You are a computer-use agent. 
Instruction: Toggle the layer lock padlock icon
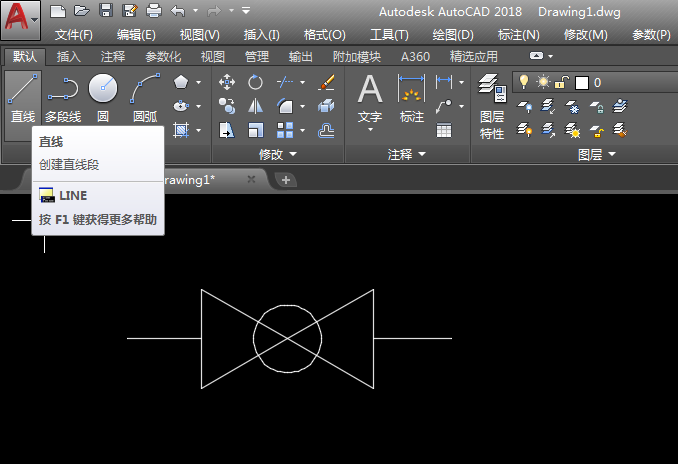[562, 82]
